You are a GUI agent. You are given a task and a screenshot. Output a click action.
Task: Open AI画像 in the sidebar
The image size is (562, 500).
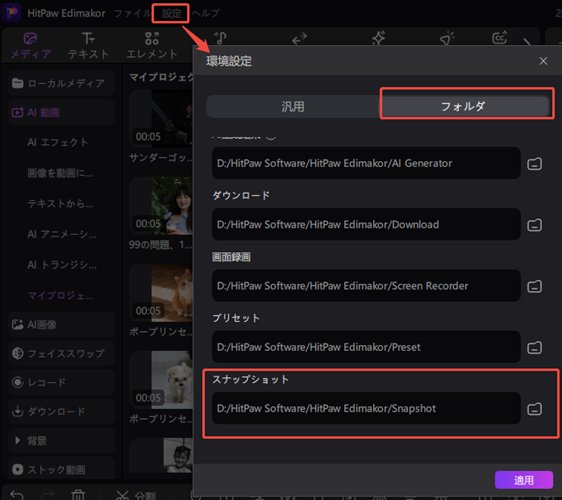click(61, 325)
